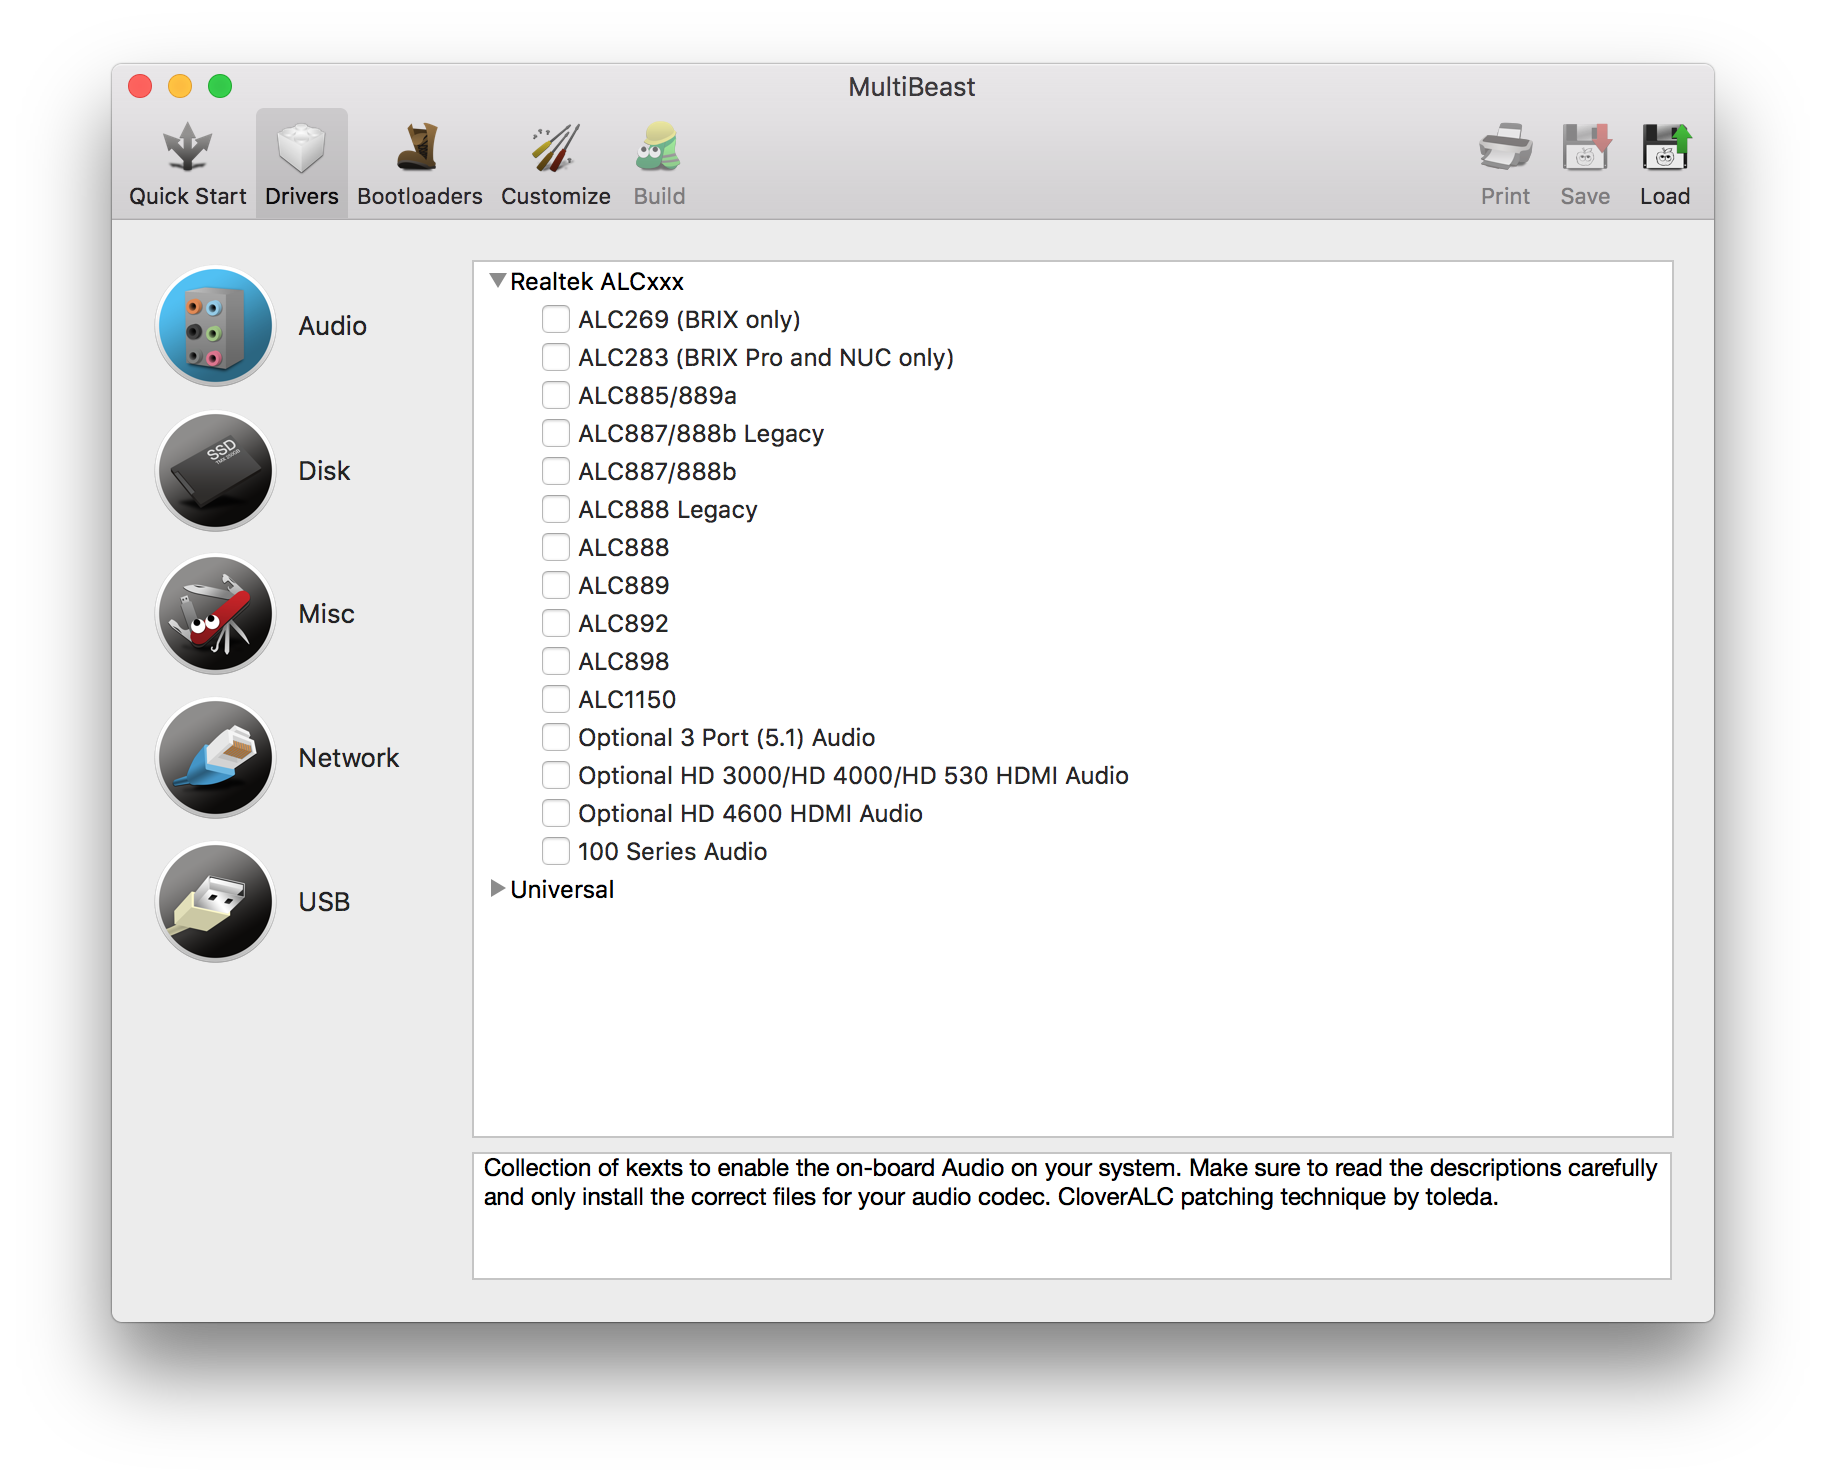The image size is (1826, 1482).
Task: Enable the ALC269 (BRIX only) checkbox
Action: click(556, 318)
